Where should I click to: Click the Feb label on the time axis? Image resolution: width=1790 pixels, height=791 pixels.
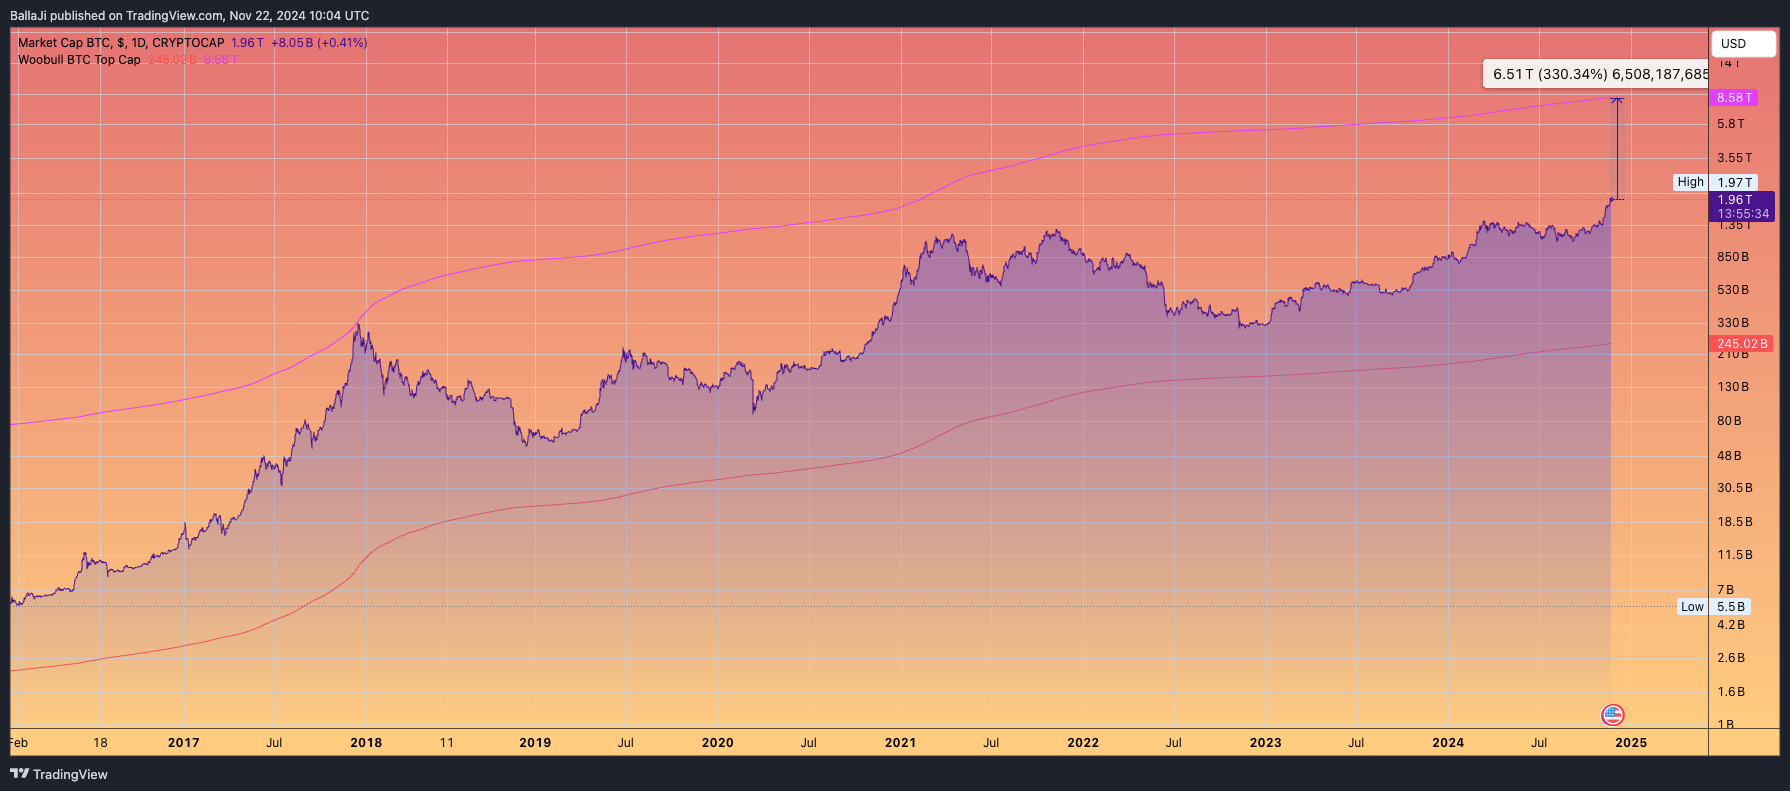coord(19,743)
